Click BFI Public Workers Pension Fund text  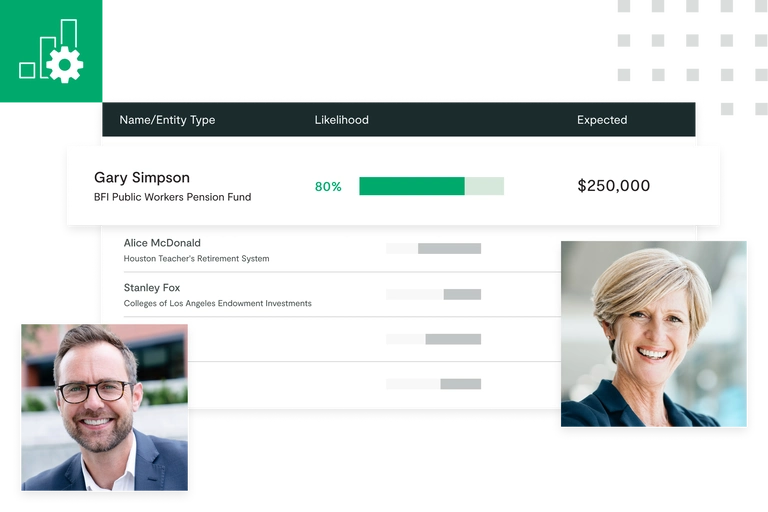pos(172,197)
